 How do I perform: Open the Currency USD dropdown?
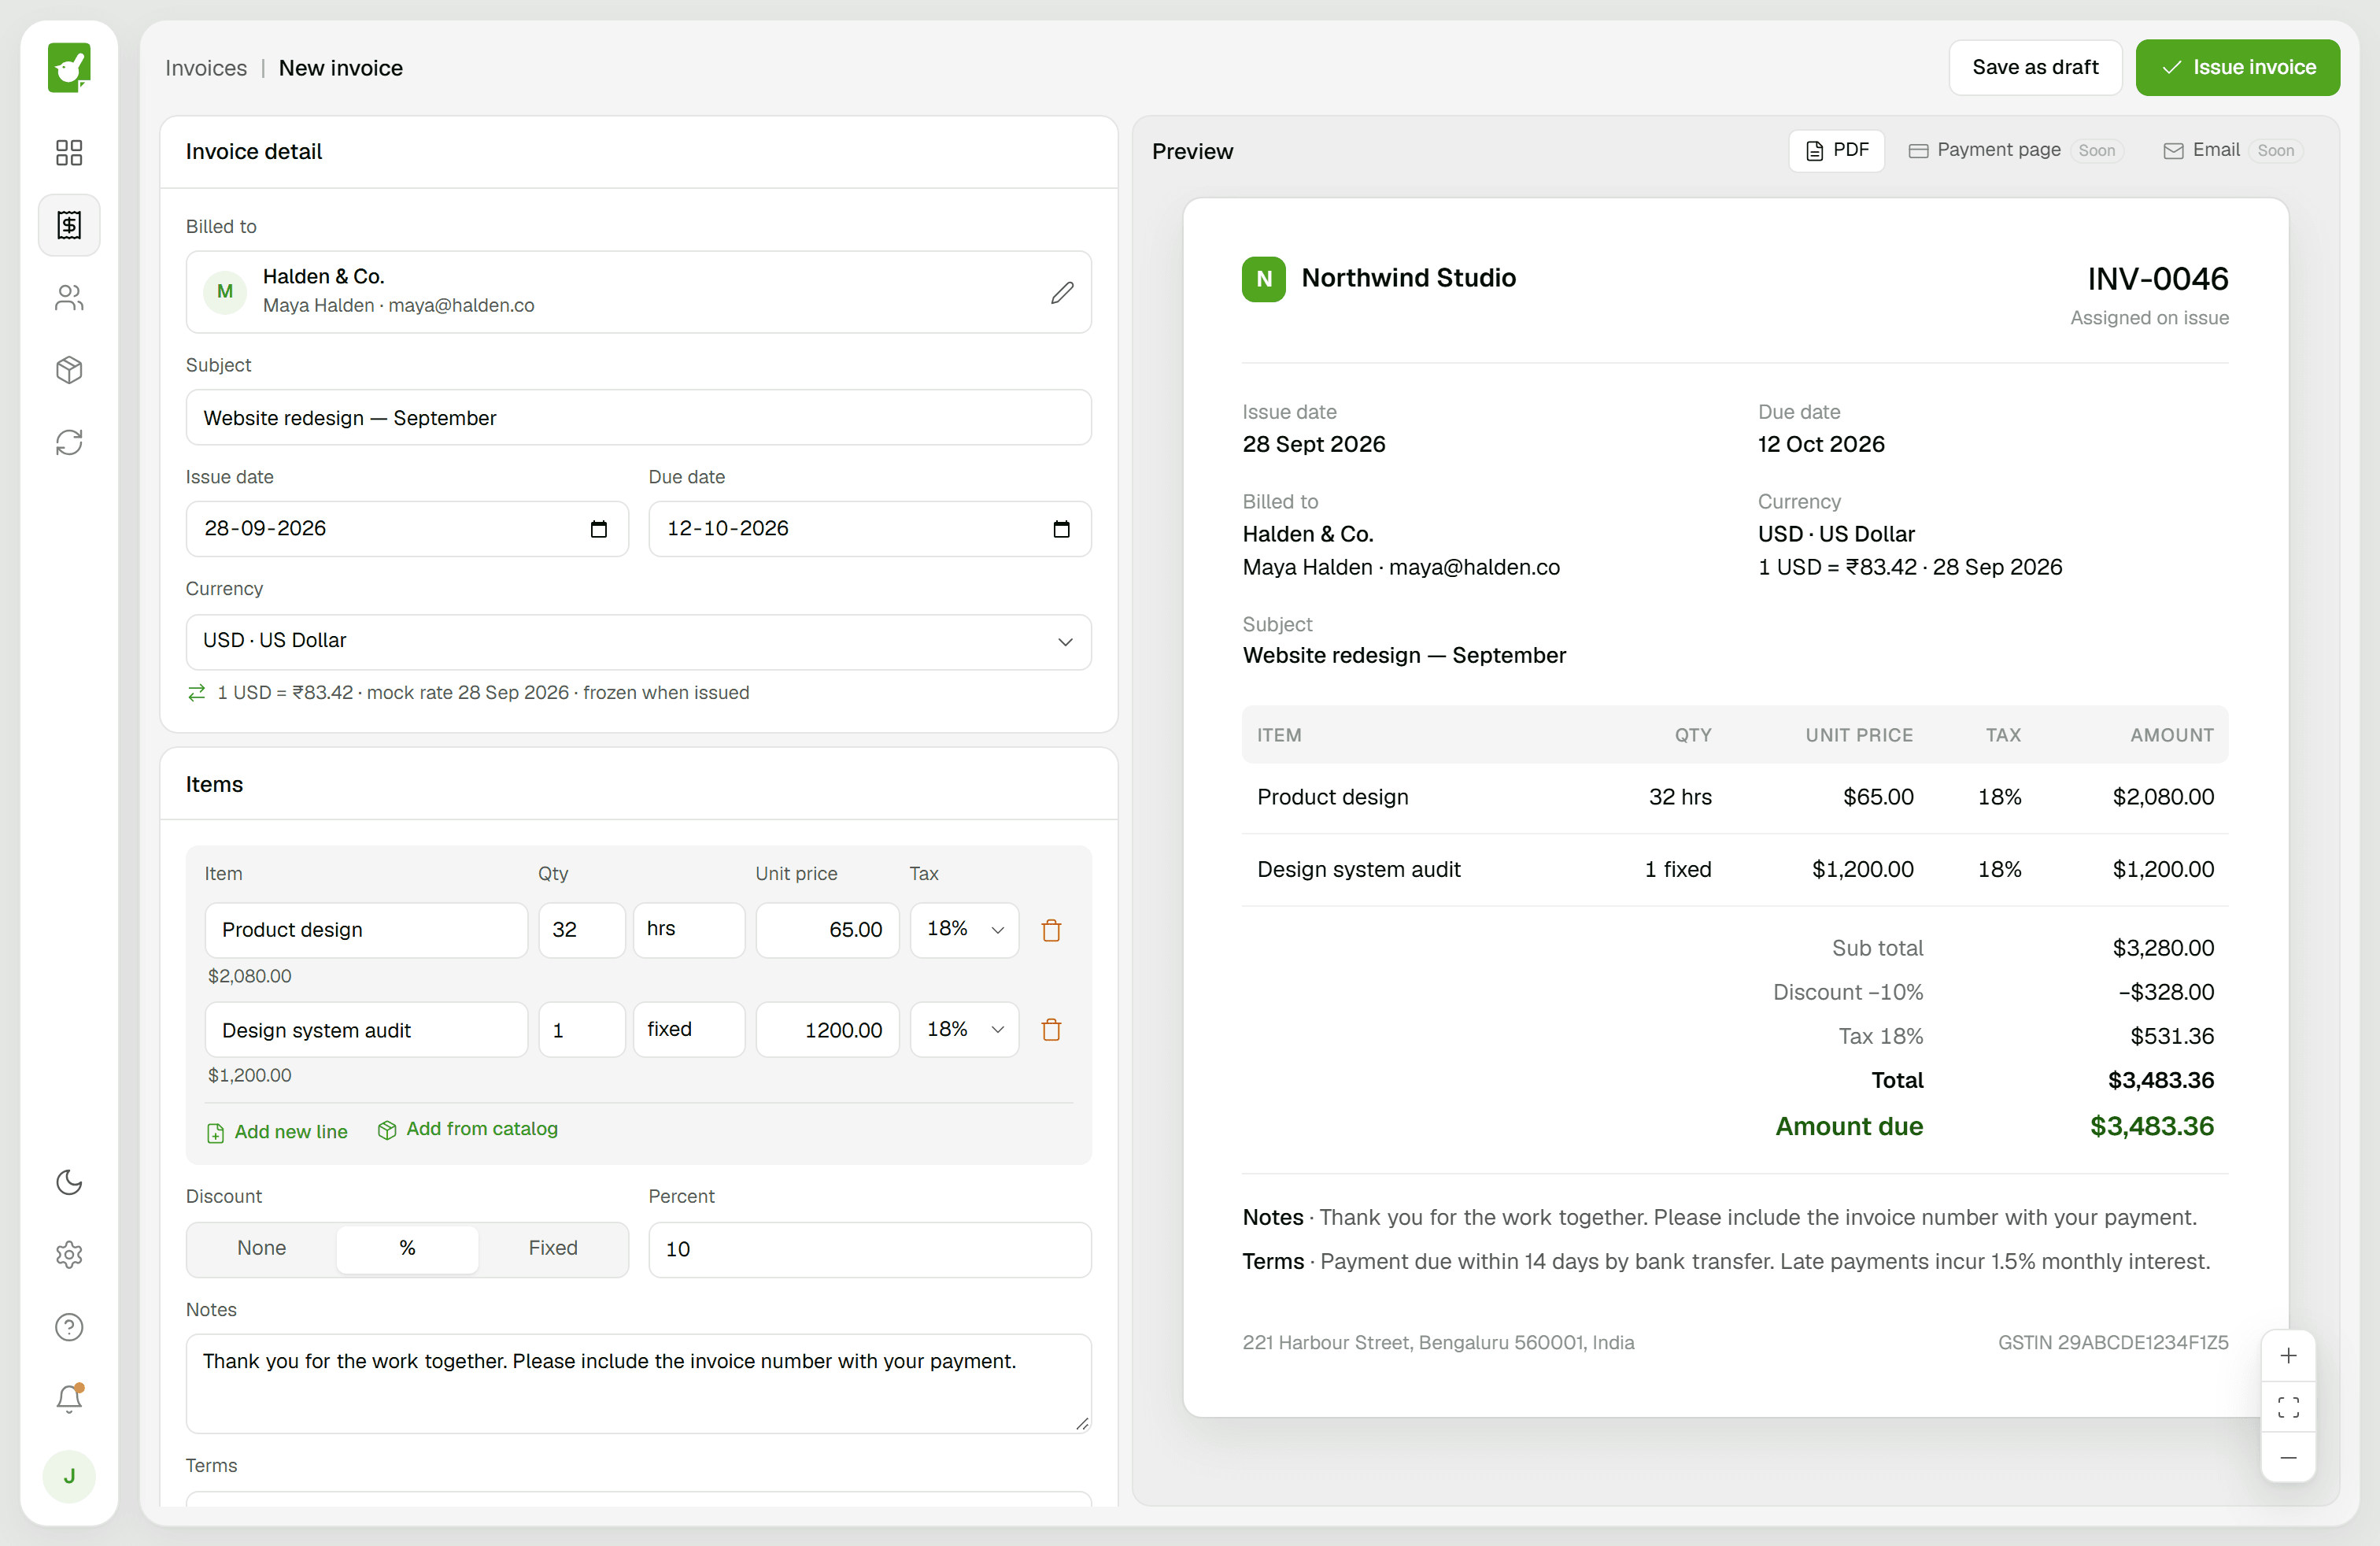(638, 641)
